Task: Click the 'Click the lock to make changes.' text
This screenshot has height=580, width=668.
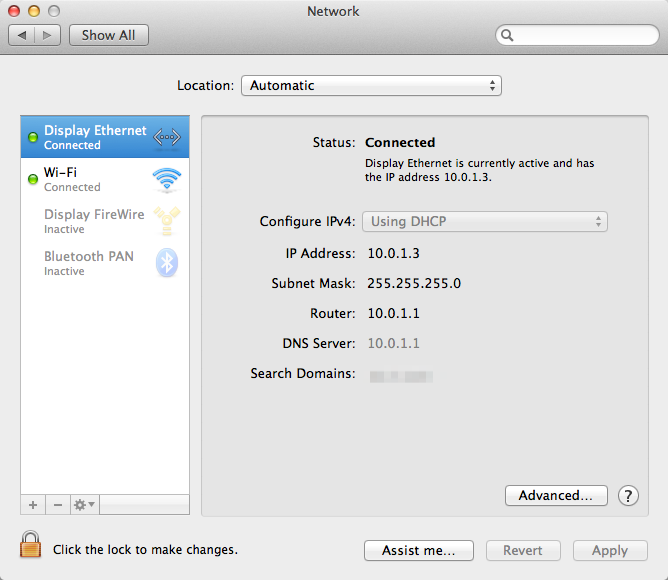Action: click(x=145, y=550)
